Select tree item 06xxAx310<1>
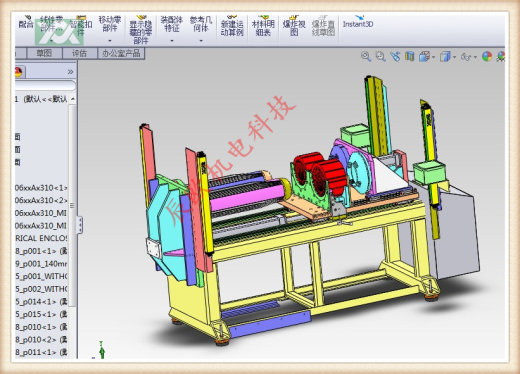Viewport: 520px width, 374px height. (41, 188)
